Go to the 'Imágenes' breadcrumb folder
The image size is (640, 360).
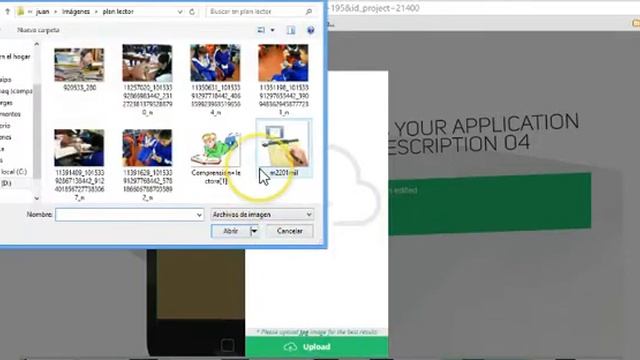(76, 12)
